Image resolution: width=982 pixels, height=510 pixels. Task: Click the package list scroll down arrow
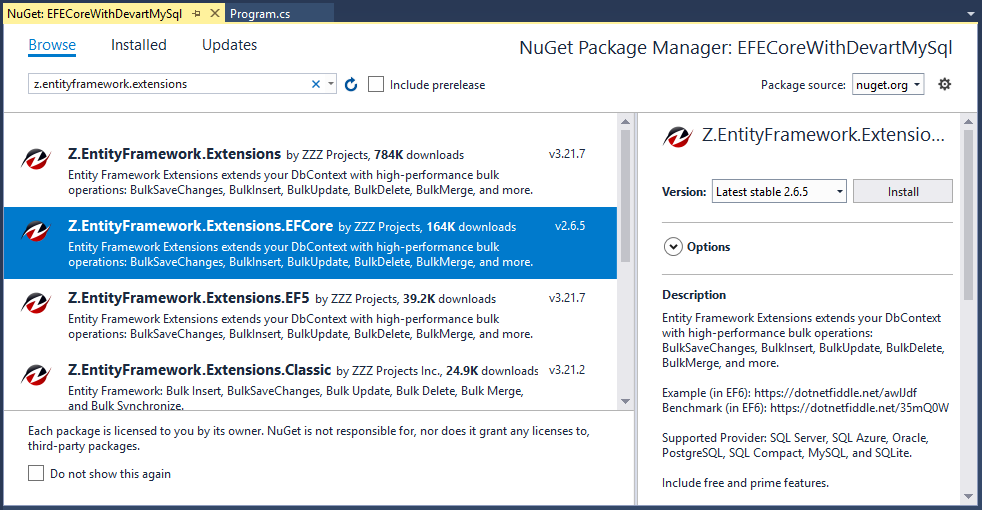pos(625,401)
